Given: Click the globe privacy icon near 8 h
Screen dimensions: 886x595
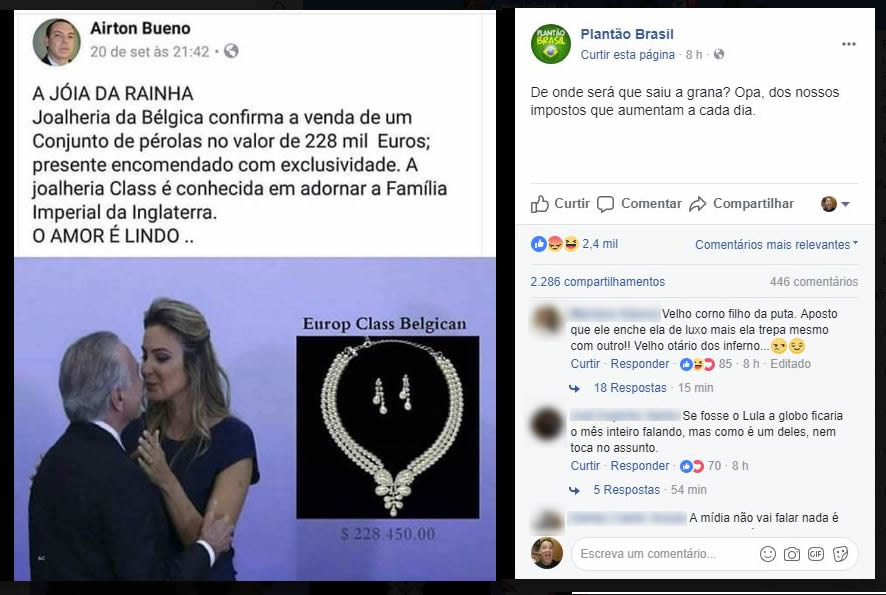Looking at the screenshot, I should pos(719,54).
